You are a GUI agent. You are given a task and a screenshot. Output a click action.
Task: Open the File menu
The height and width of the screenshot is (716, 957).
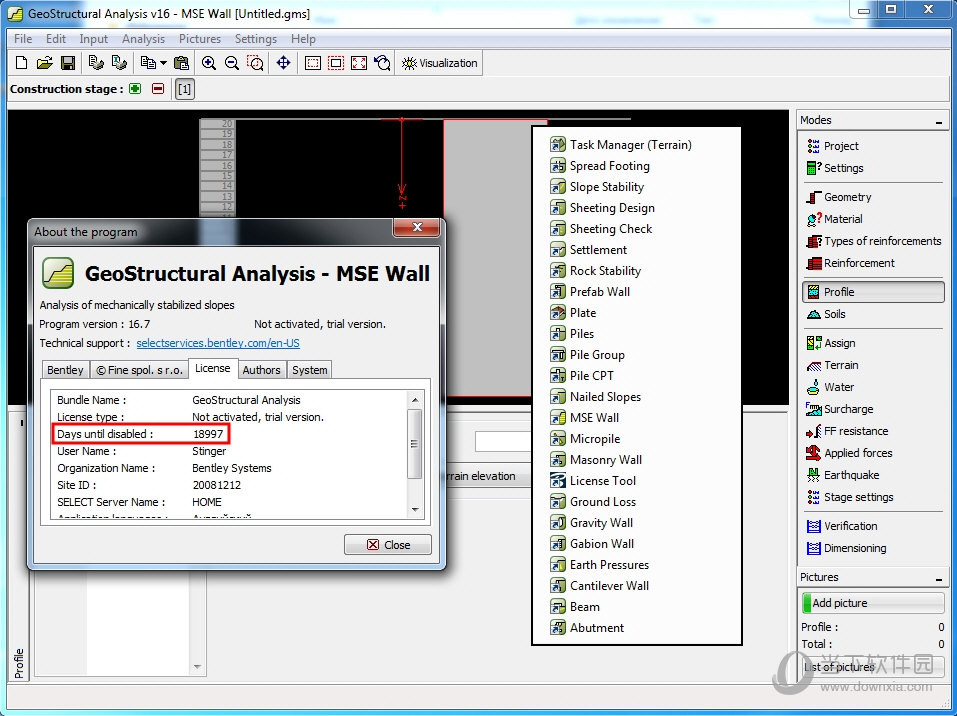click(x=23, y=38)
